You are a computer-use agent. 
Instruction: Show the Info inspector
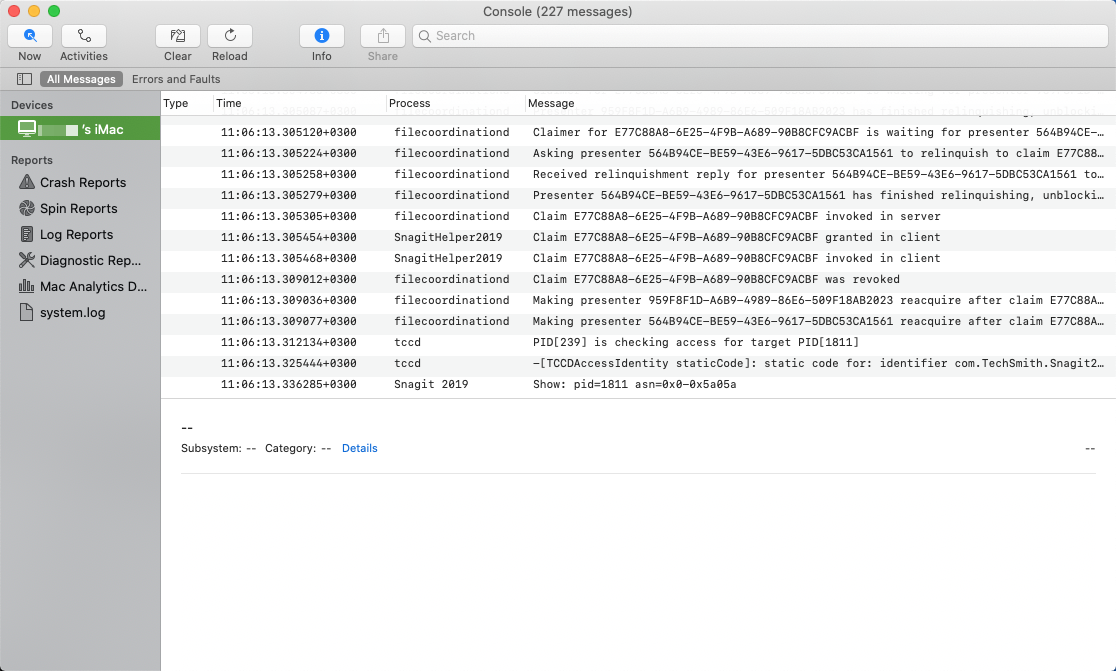322,36
